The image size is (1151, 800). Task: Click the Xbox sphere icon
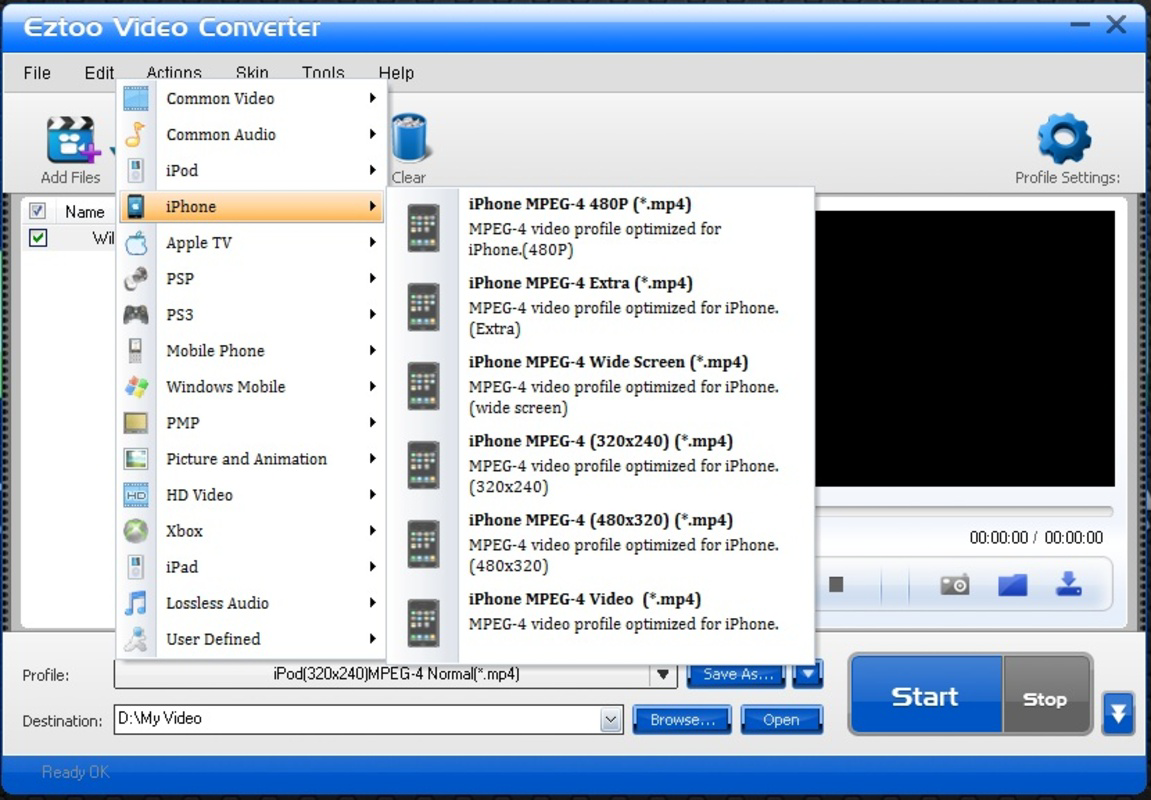click(136, 531)
